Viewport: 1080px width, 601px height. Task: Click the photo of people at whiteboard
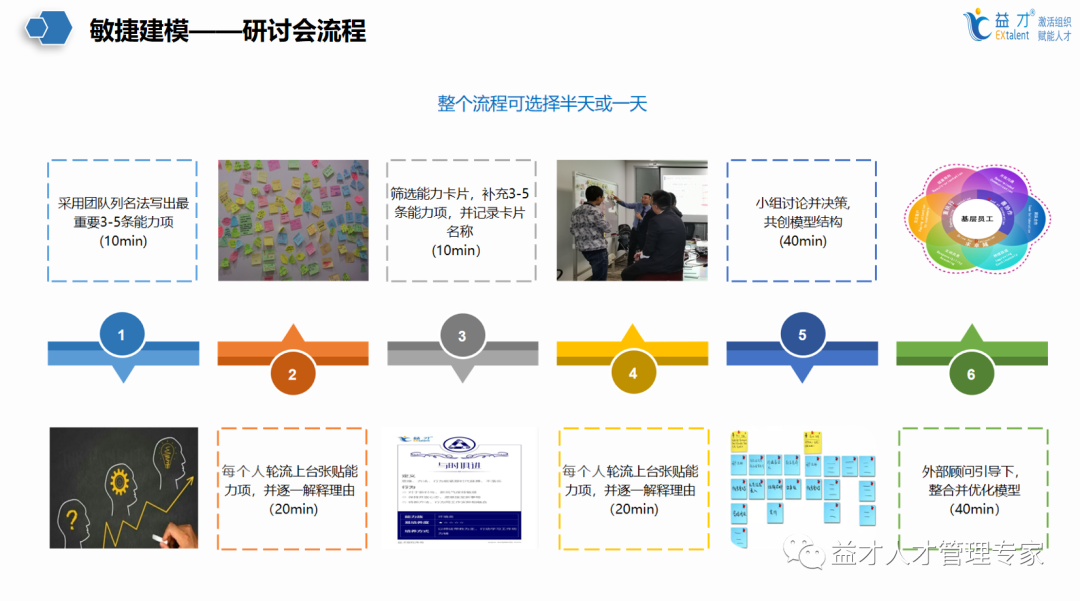[x=632, y=220]
